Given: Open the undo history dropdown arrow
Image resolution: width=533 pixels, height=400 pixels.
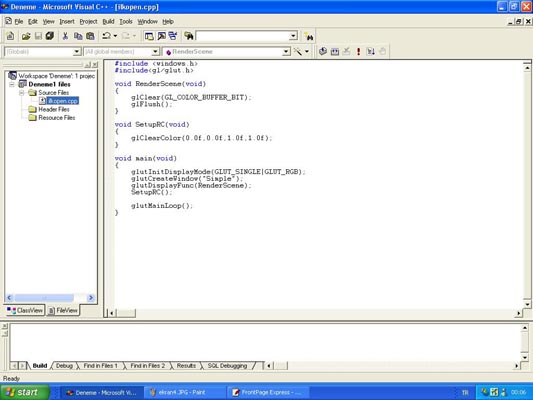Looking at the screenshot, I should (x=115, y=36).
